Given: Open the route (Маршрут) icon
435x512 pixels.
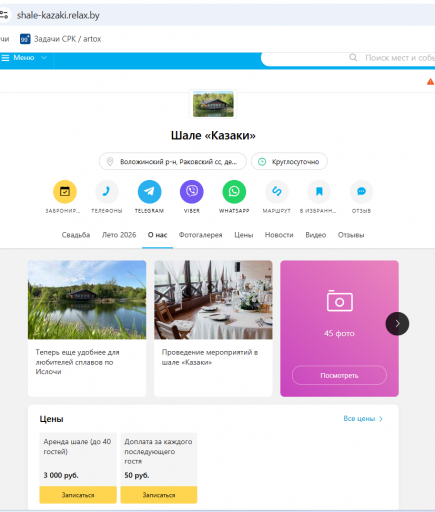Looking at the screenshot, I should (x=277, y=191).
